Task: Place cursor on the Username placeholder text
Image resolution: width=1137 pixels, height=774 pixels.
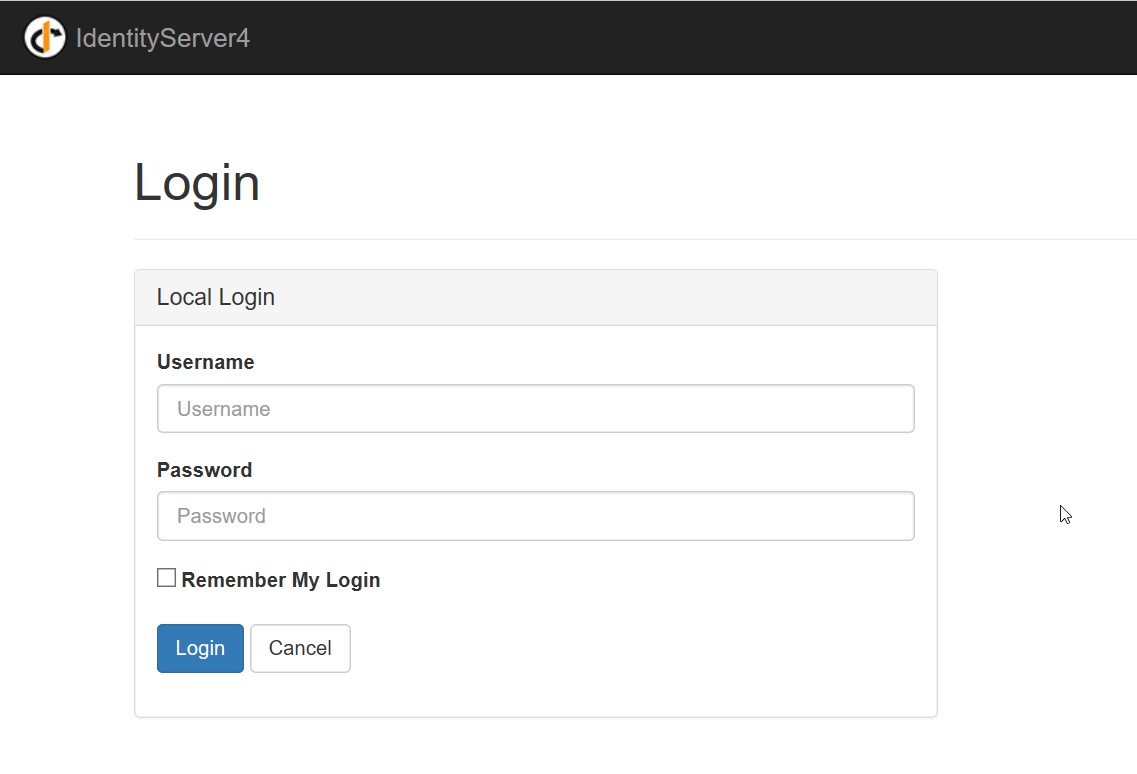Action: pyautogui.click(x=224, y=409)
